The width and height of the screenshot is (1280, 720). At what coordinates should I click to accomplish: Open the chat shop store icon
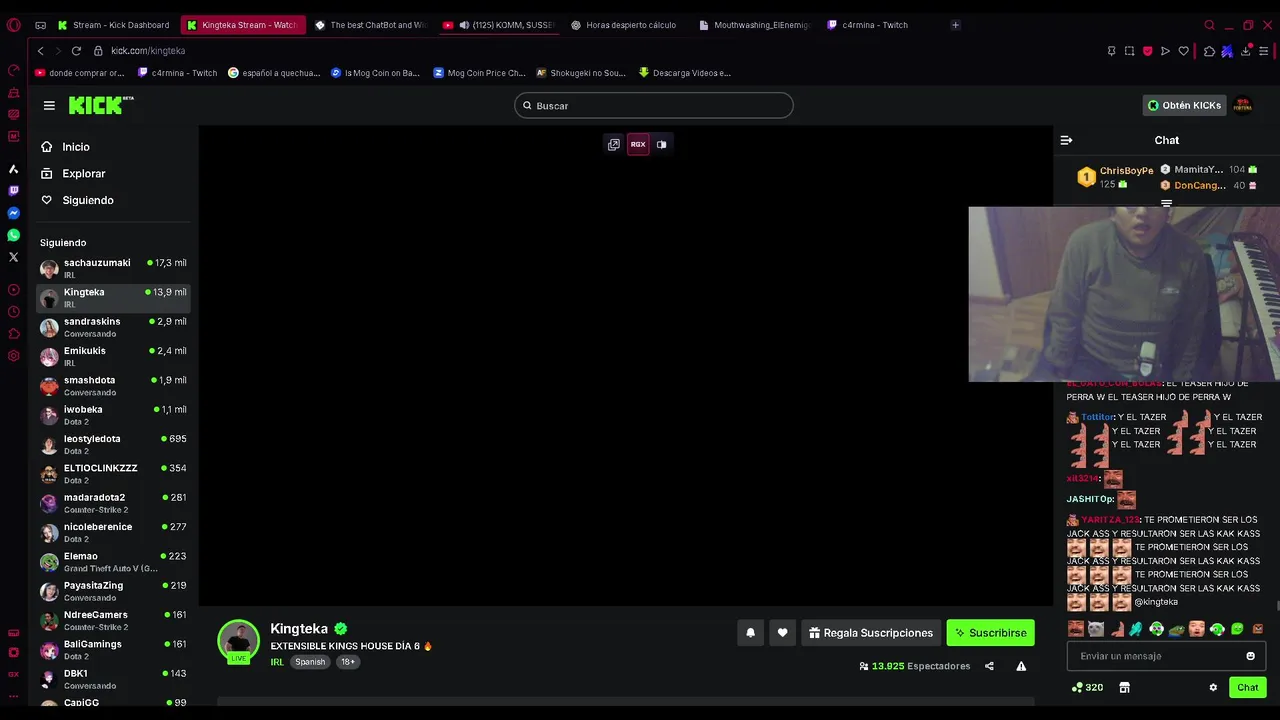coord(1124,687)
